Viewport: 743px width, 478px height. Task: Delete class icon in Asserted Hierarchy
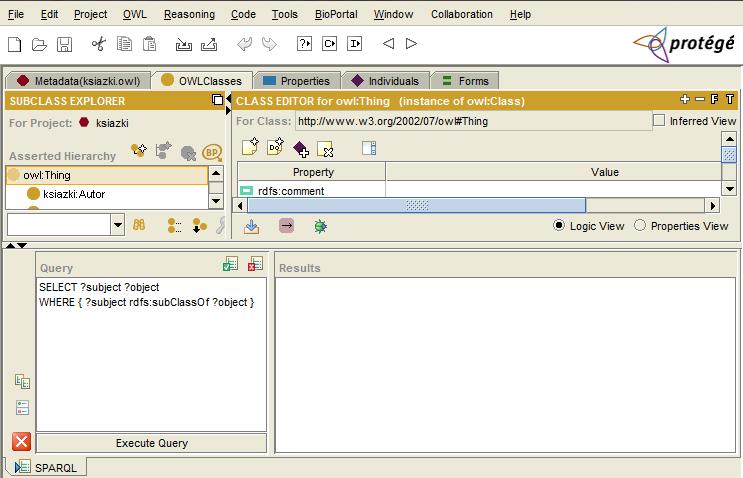click(x=188, y=153)
